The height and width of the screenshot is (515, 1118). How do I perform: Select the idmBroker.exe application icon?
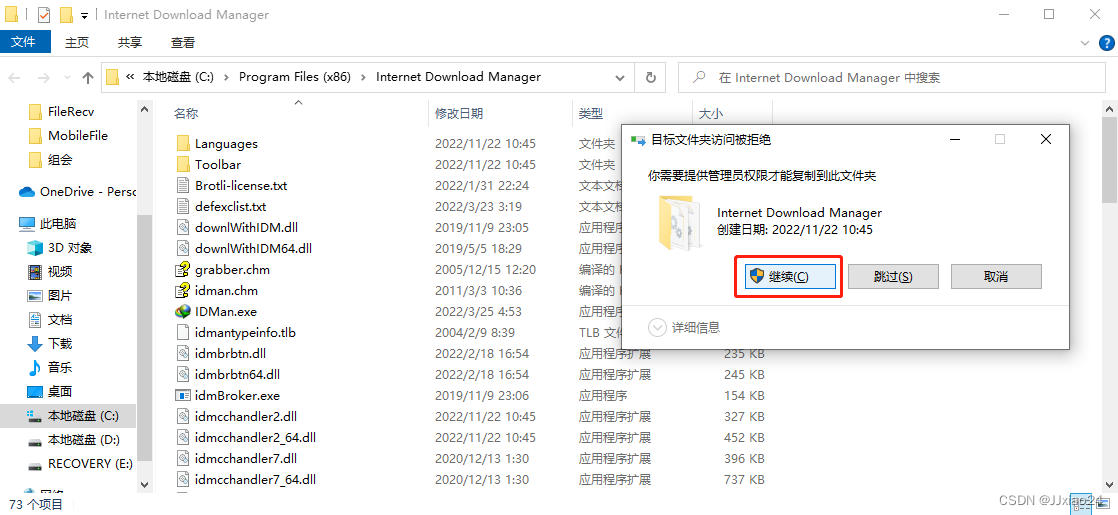pos(183,395)
